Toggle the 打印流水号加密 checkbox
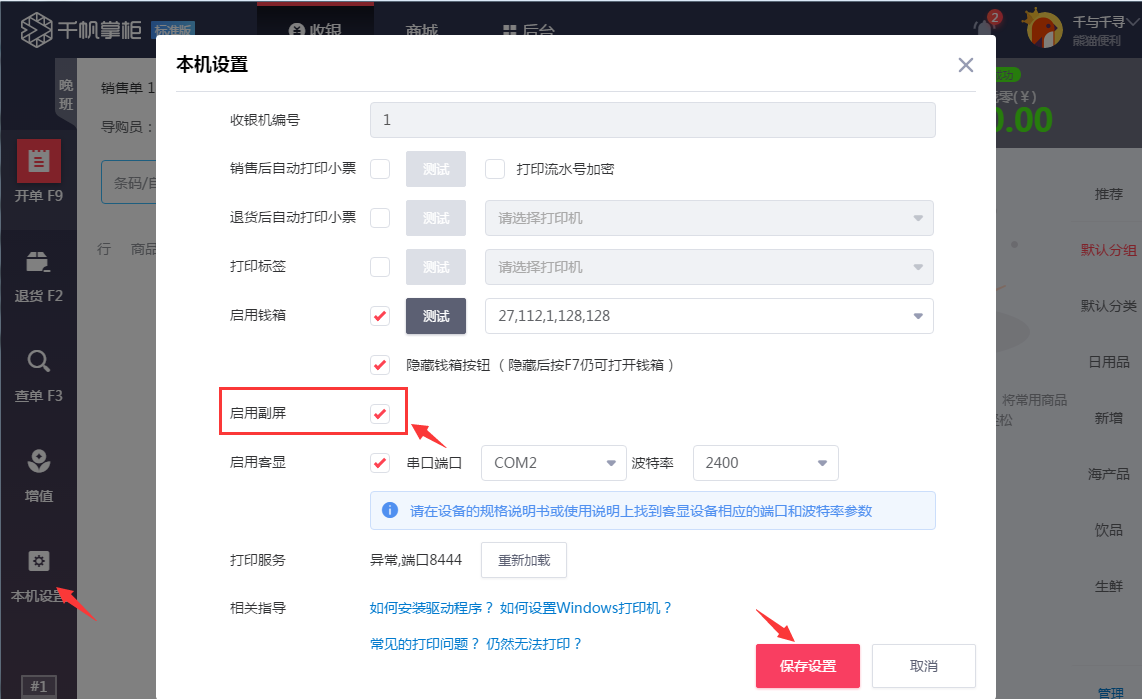This screenshot has height=699, width=1142. point(494,169)
